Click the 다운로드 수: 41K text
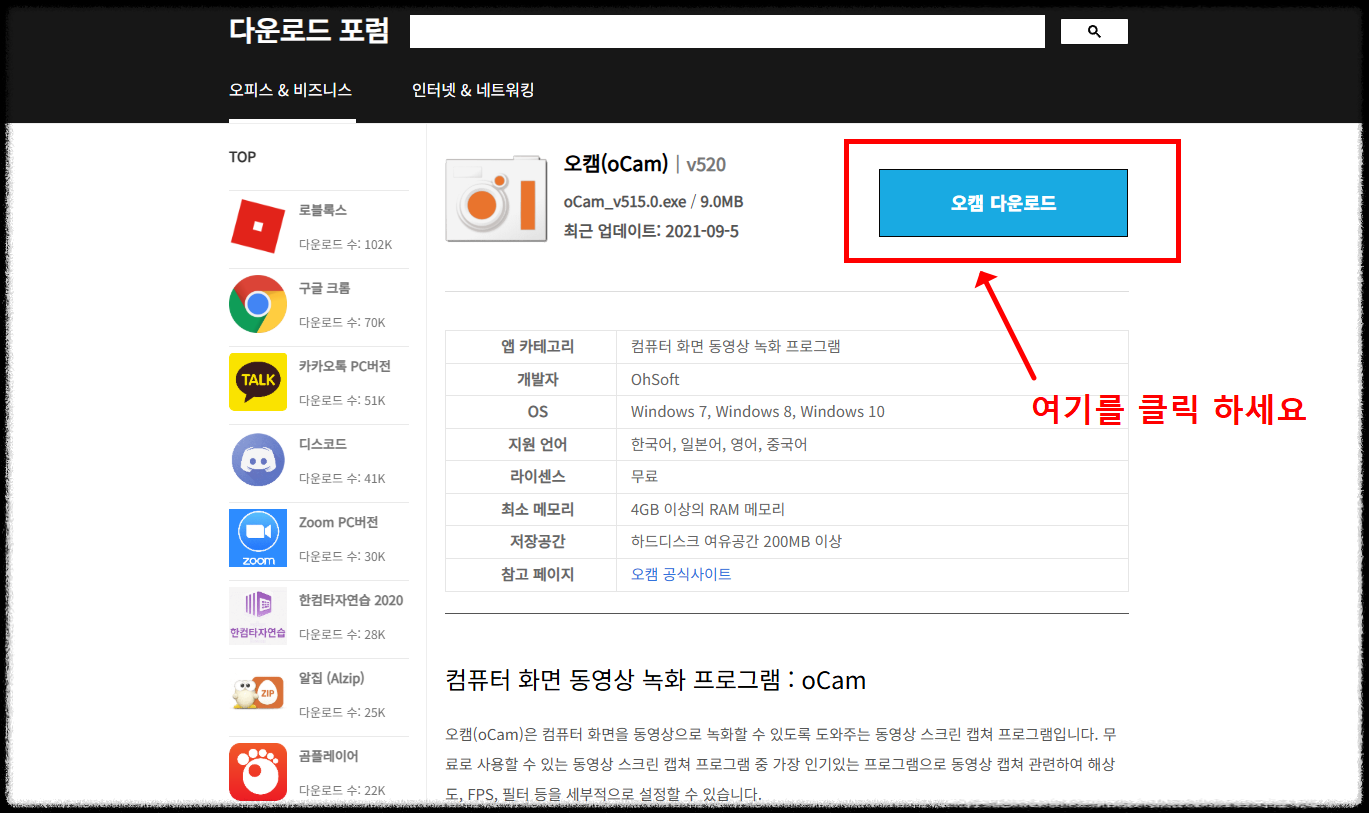Viewport: 1369px width, 813px height. click(x=342, y=478)
